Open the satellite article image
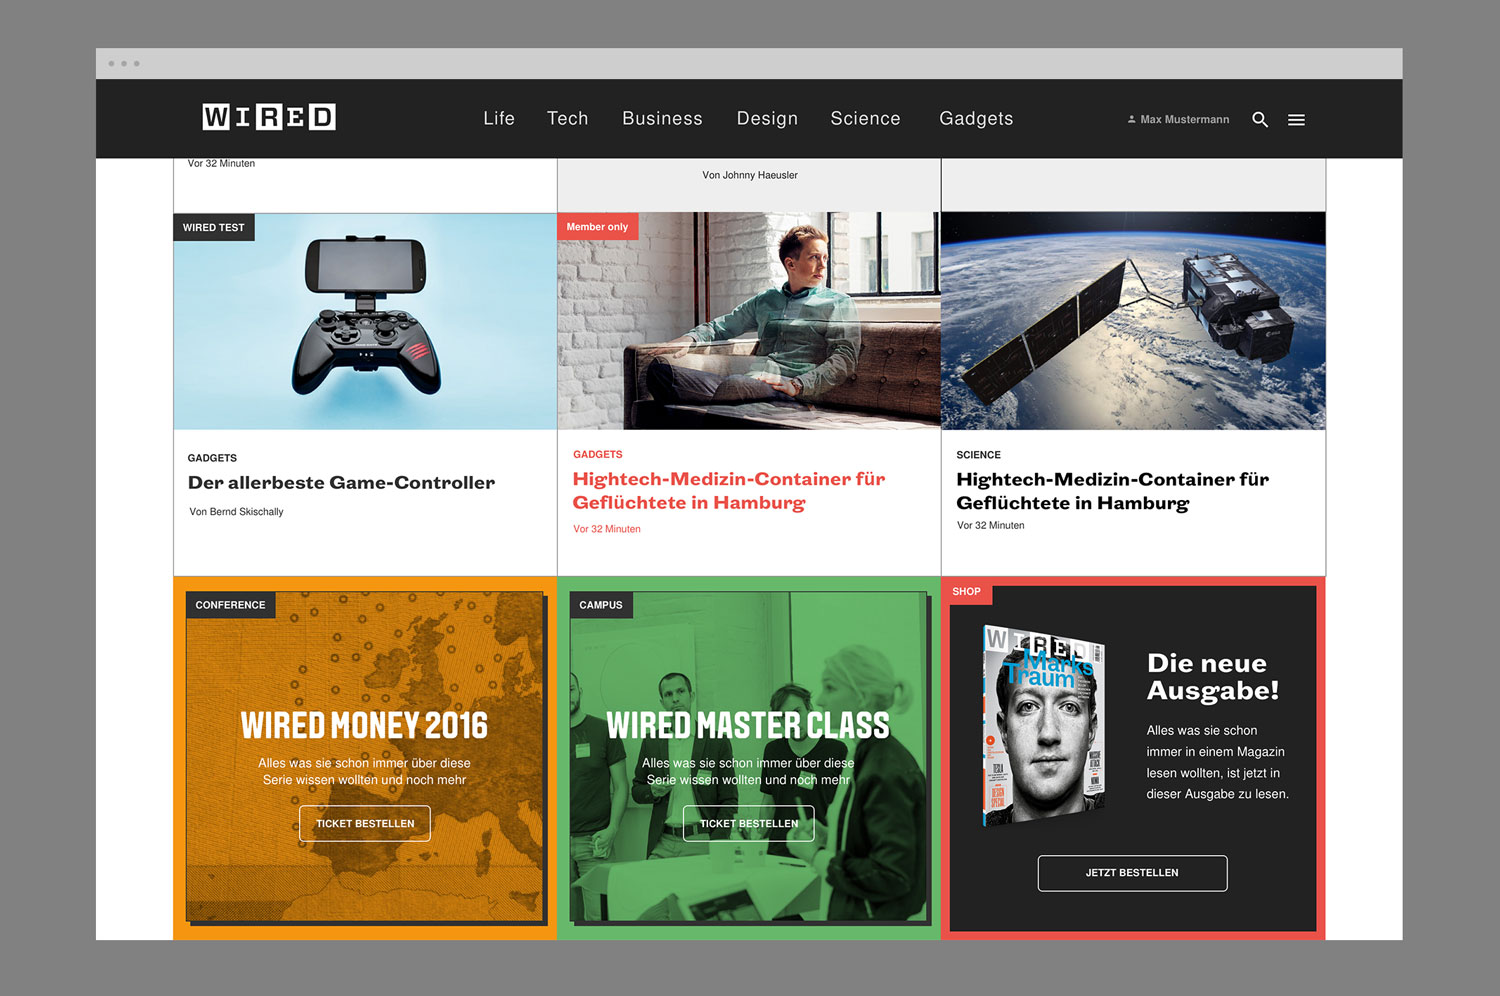 tap(1133, 321)
